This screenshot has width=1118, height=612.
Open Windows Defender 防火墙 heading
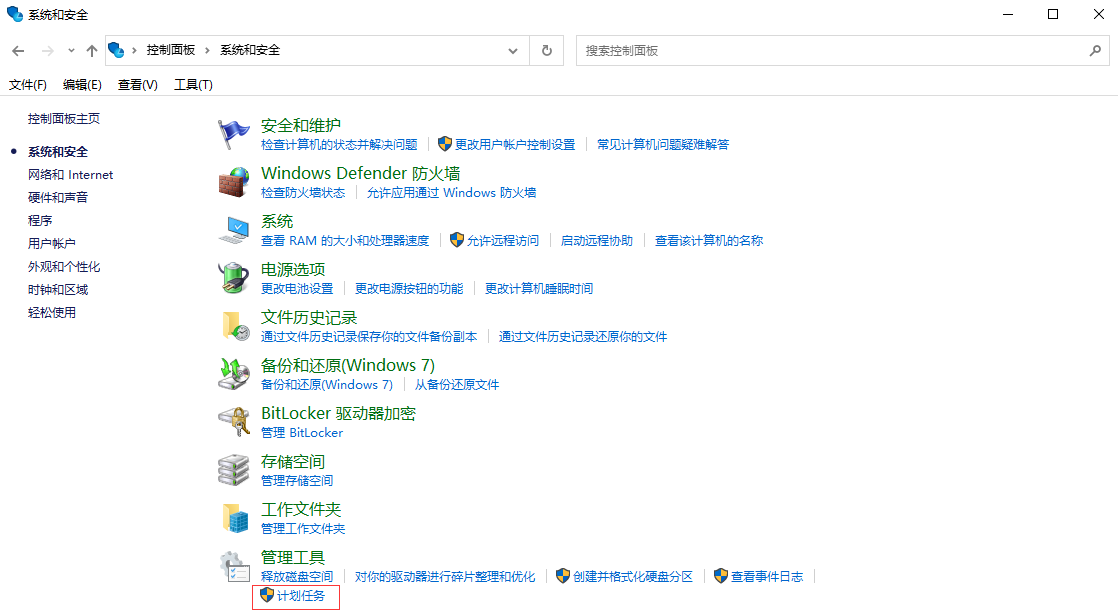coord(361,173)
